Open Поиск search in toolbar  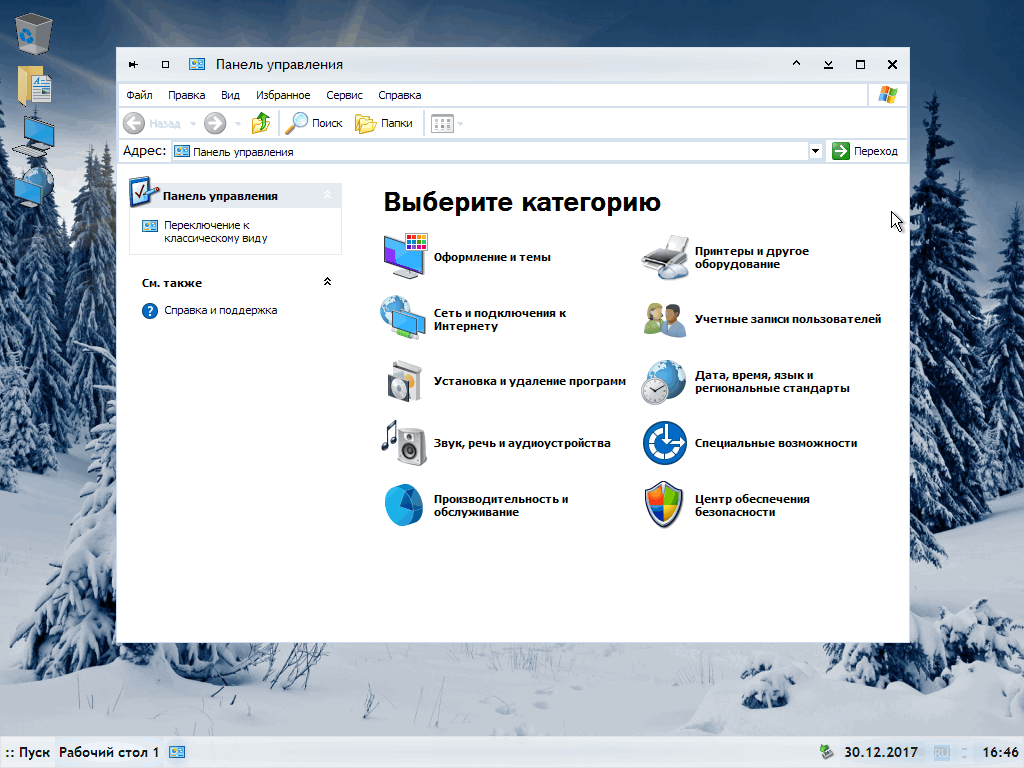(x=314, y=123)
